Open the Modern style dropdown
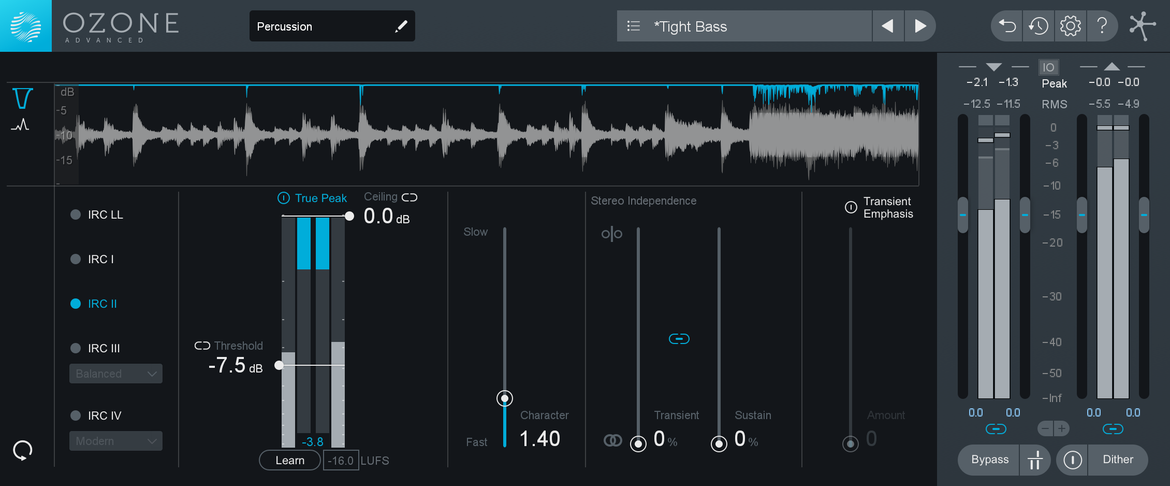This screenshot has height=486, width=1170. [x=116, y=441]
